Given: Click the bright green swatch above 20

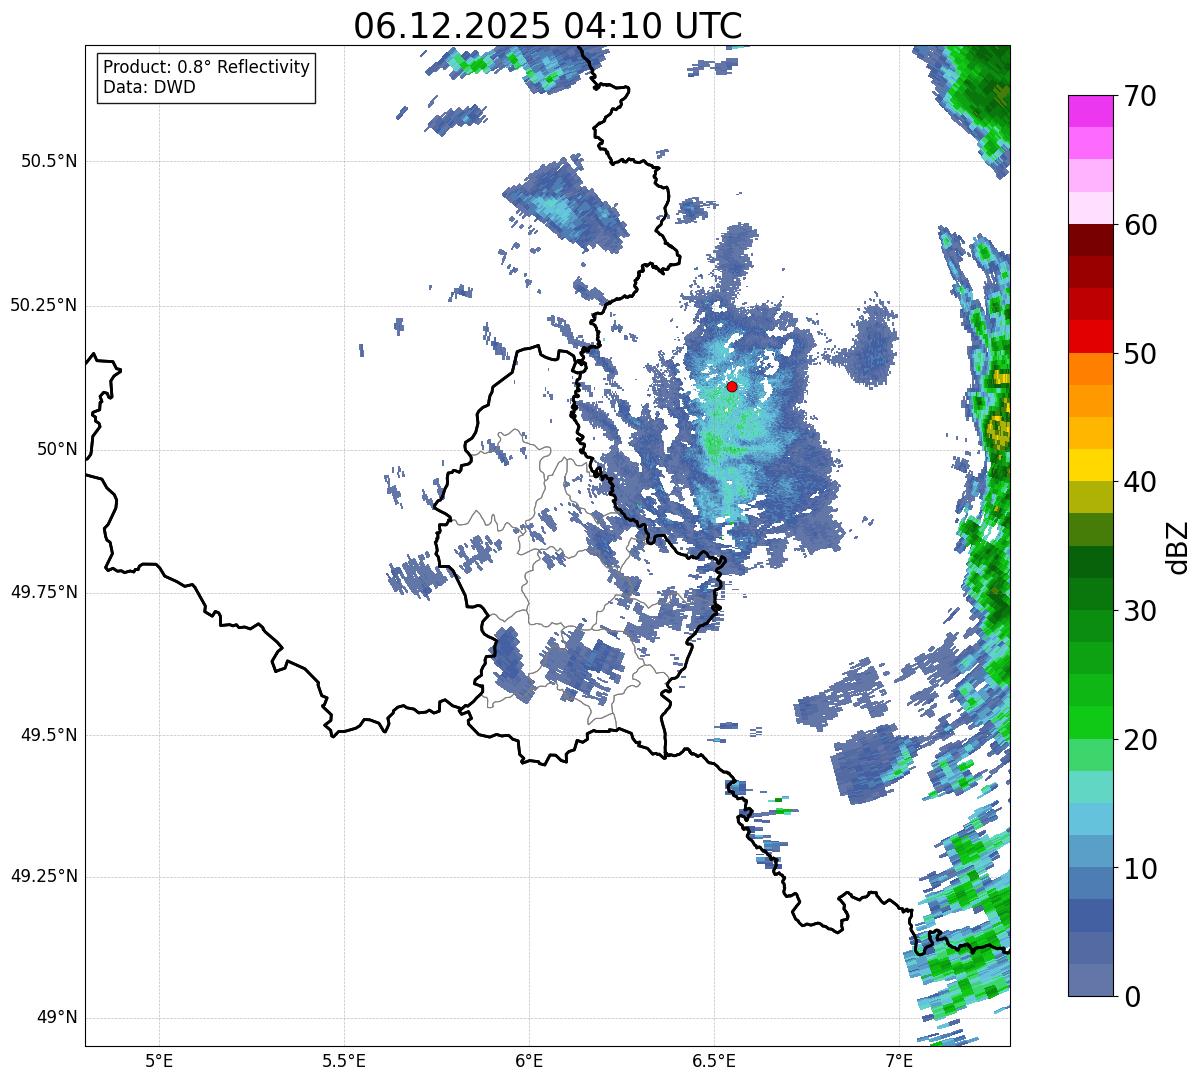Looking at the screenshot, I should pyautogui.click(x=1090, y=722).
